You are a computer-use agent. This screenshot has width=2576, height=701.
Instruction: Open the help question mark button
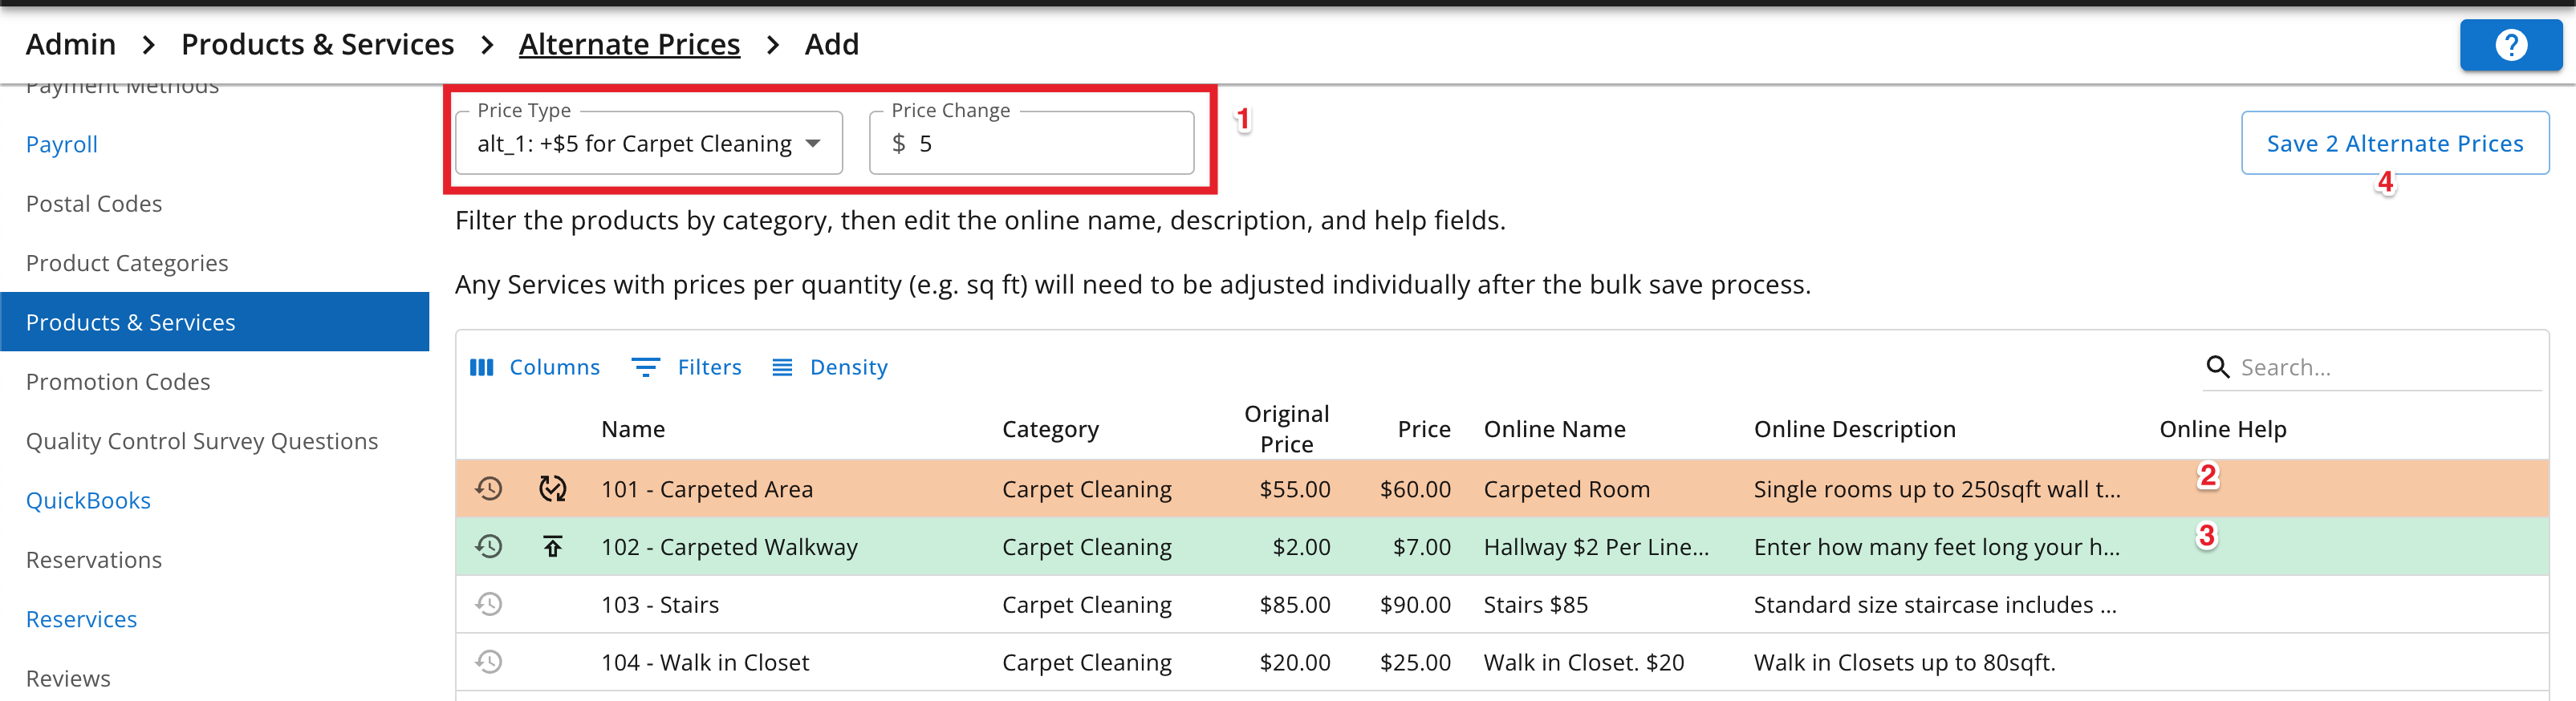2510,45
